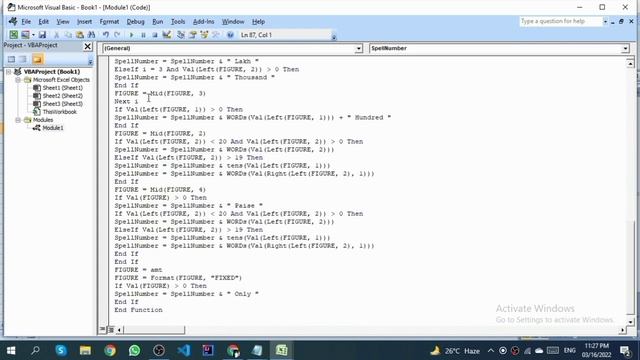Open the Debug menu

(x=136, y=22)
